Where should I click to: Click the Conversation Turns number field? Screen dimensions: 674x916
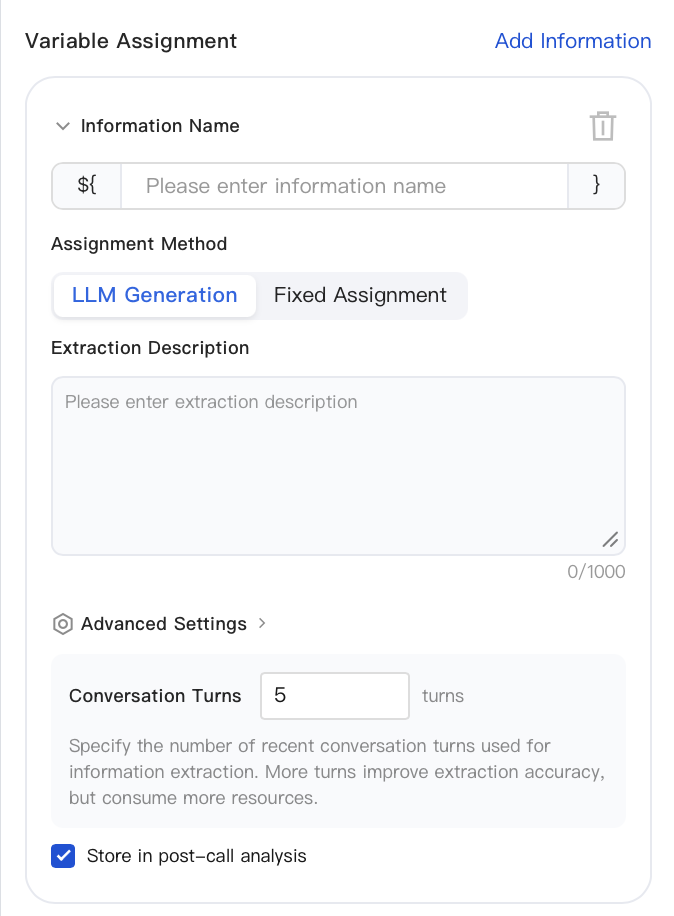[x=335, y=696]
